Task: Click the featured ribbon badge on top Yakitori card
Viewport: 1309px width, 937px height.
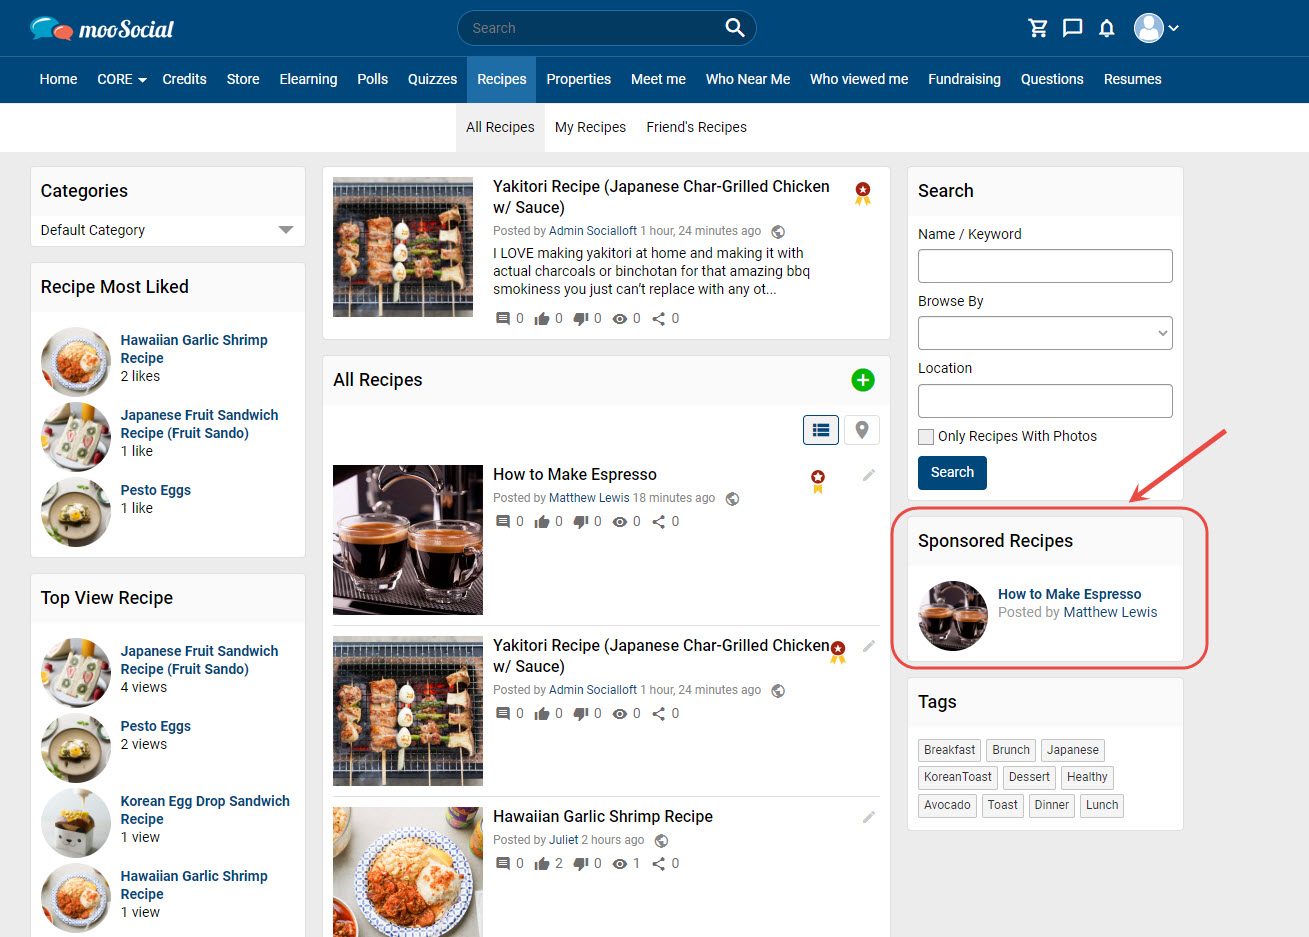Action: (x=863, y=193)
